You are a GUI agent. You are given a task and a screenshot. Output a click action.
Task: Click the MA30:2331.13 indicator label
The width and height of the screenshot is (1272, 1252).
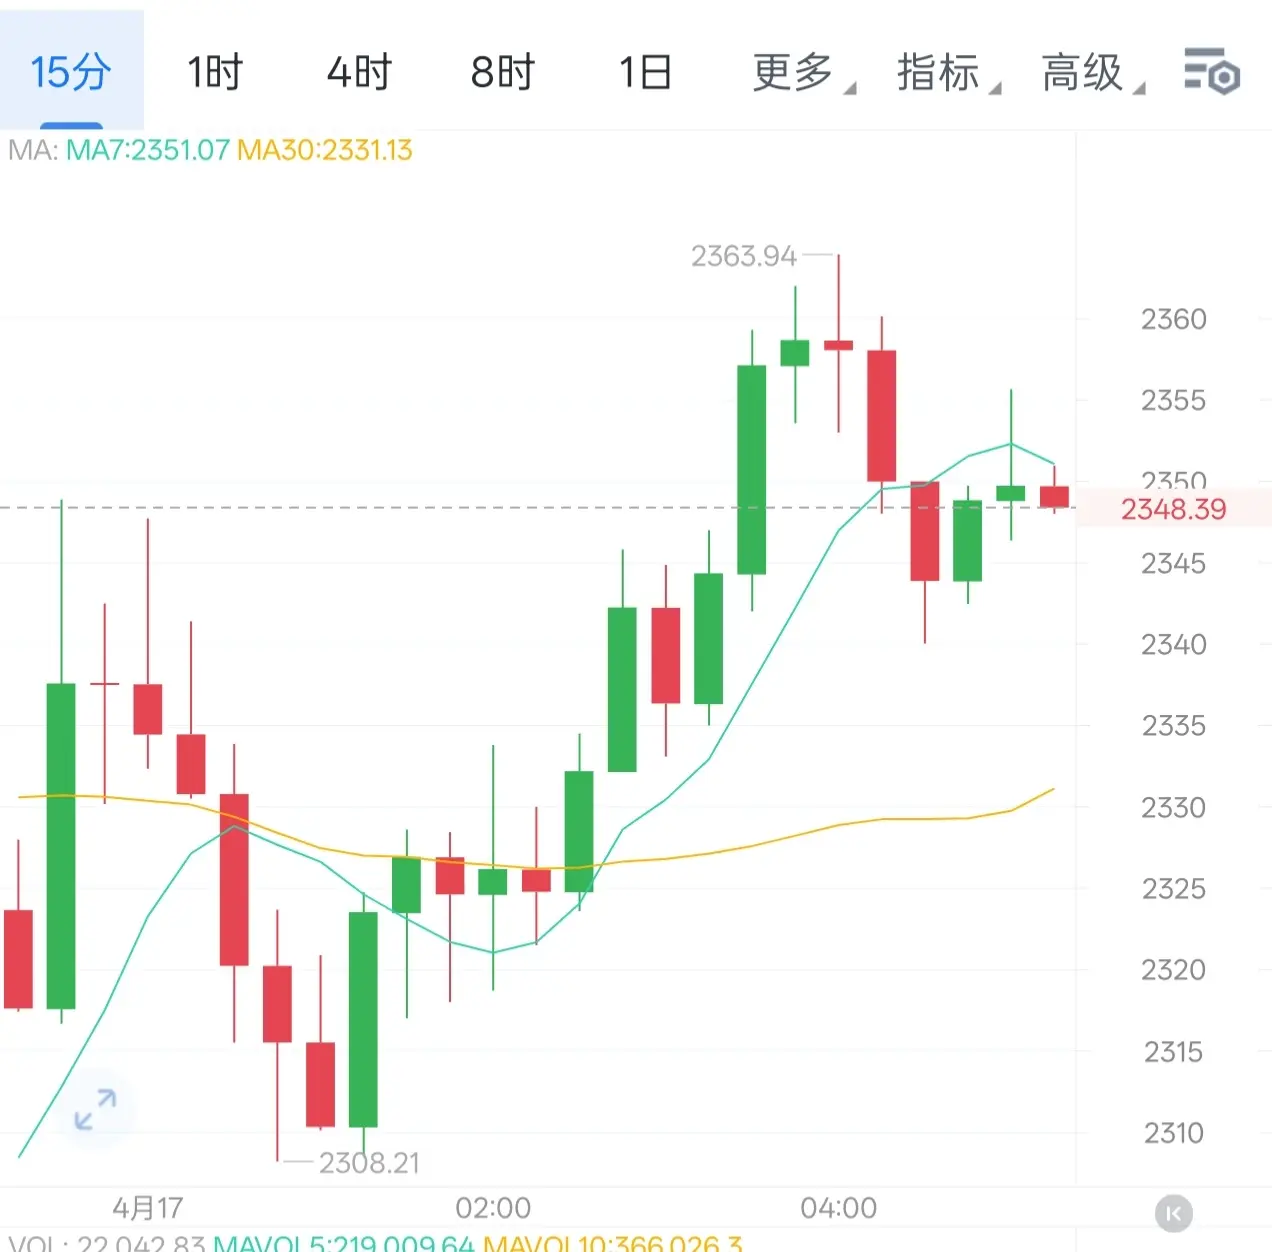point(325,150)
